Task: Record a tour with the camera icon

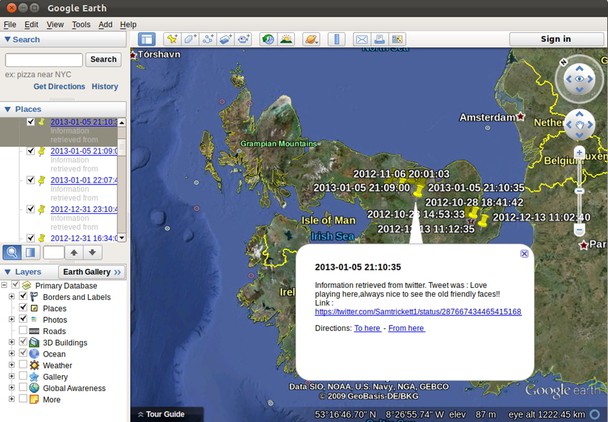Action: (x=243, y=39)
